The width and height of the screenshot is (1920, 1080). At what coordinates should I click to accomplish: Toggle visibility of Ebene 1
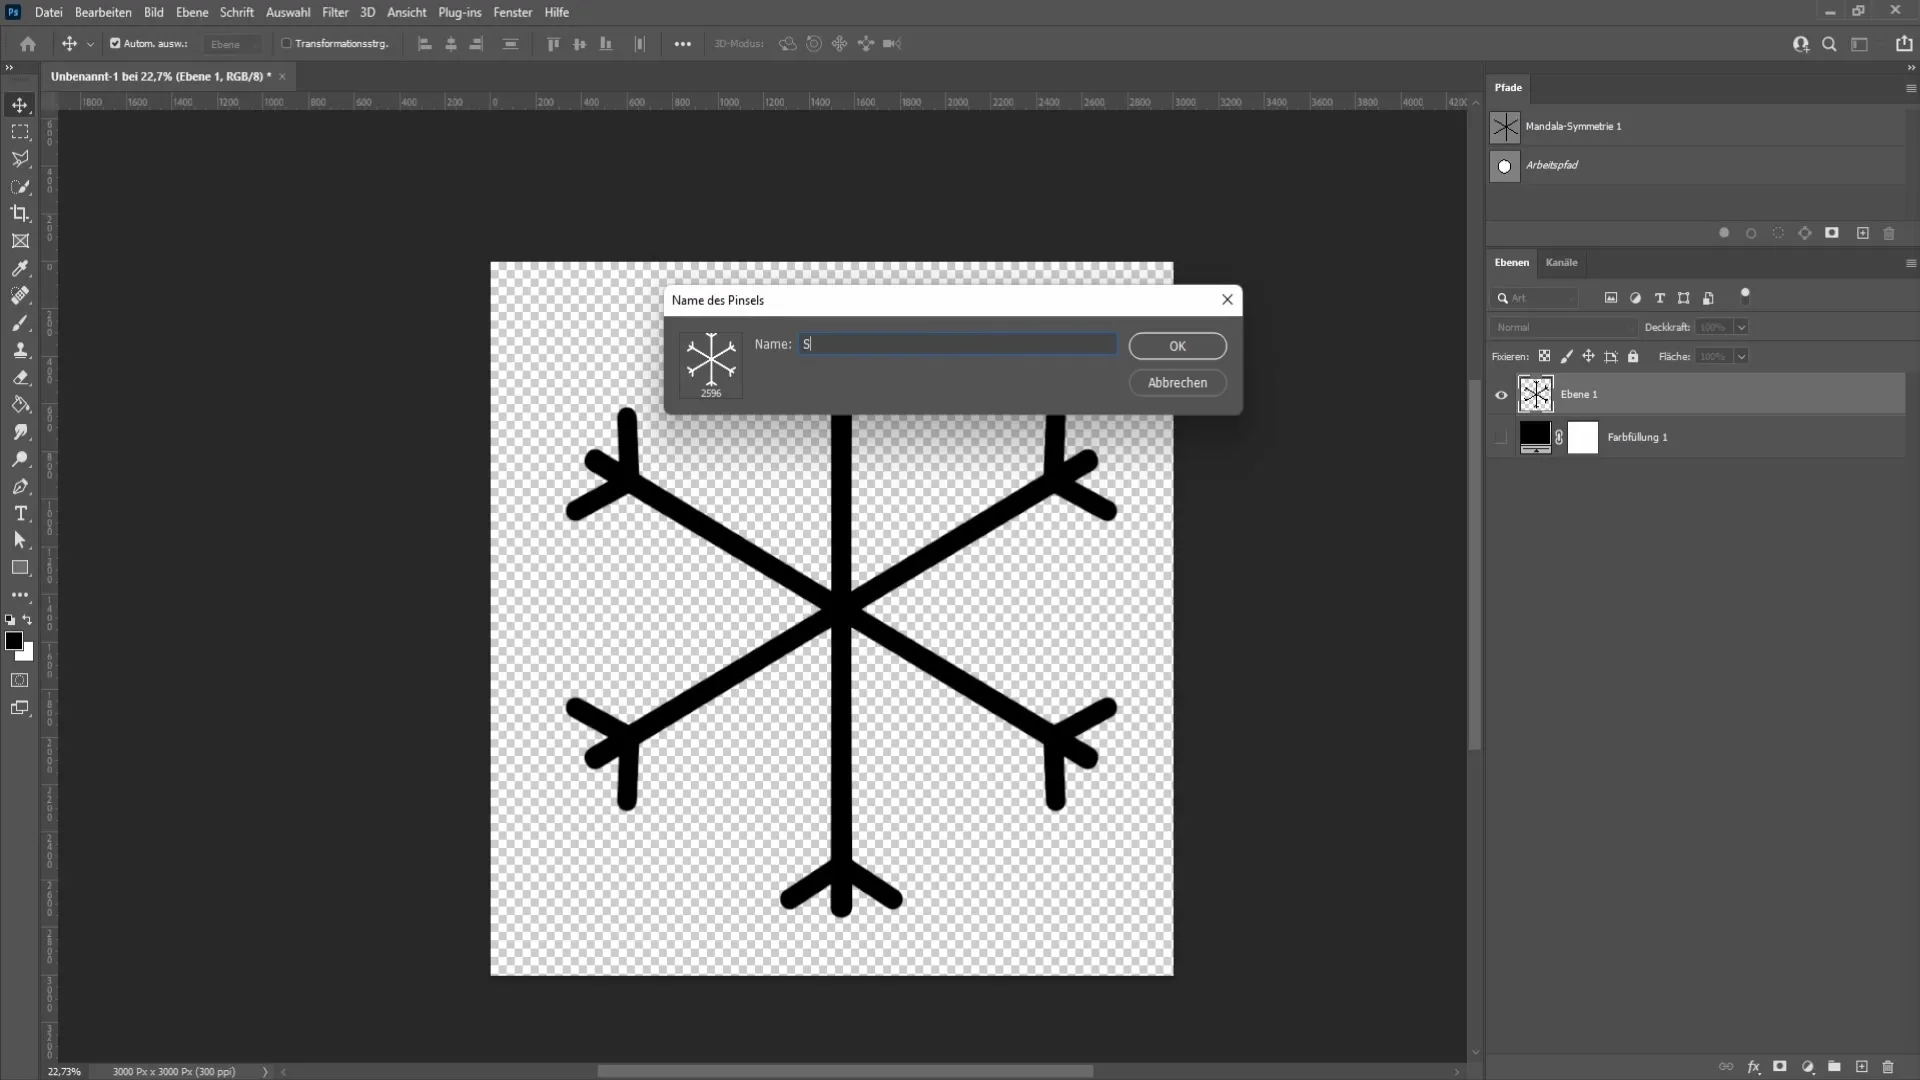point(1501,394)
